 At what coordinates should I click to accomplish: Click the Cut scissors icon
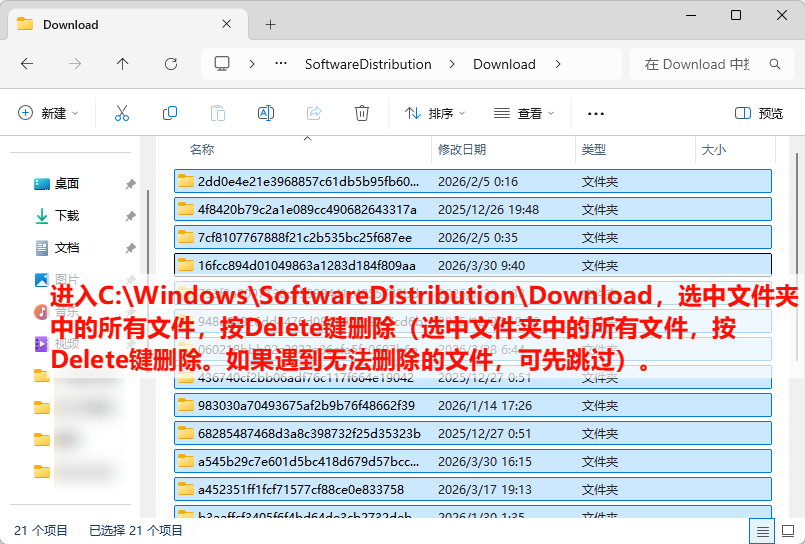(122, 113)
